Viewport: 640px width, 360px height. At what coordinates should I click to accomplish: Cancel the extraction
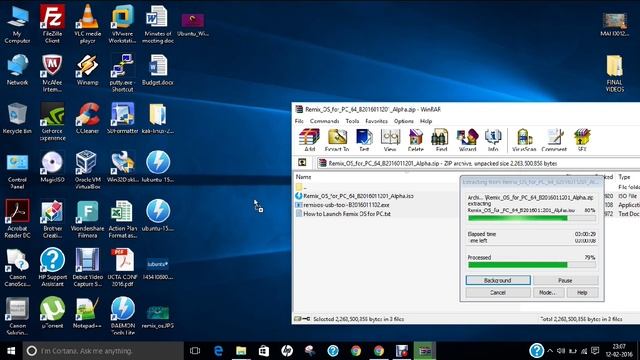[498, 293]
